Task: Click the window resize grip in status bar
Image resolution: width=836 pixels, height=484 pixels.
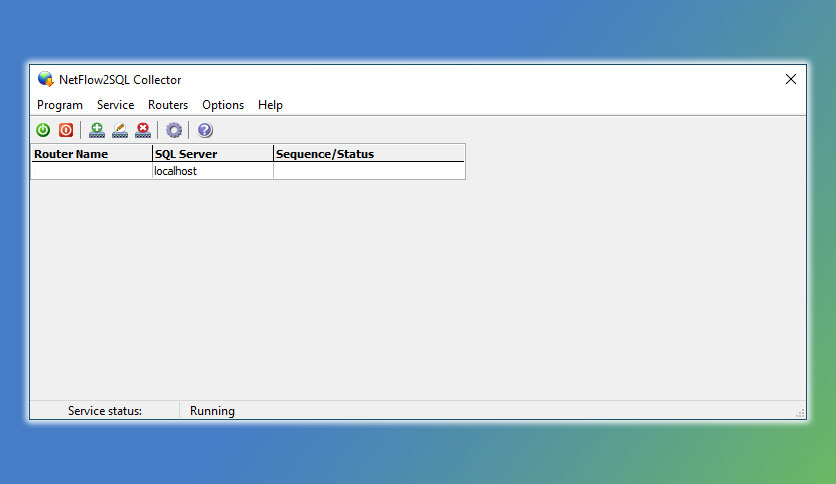Action: pyautogui.click(x=800, y=414)
